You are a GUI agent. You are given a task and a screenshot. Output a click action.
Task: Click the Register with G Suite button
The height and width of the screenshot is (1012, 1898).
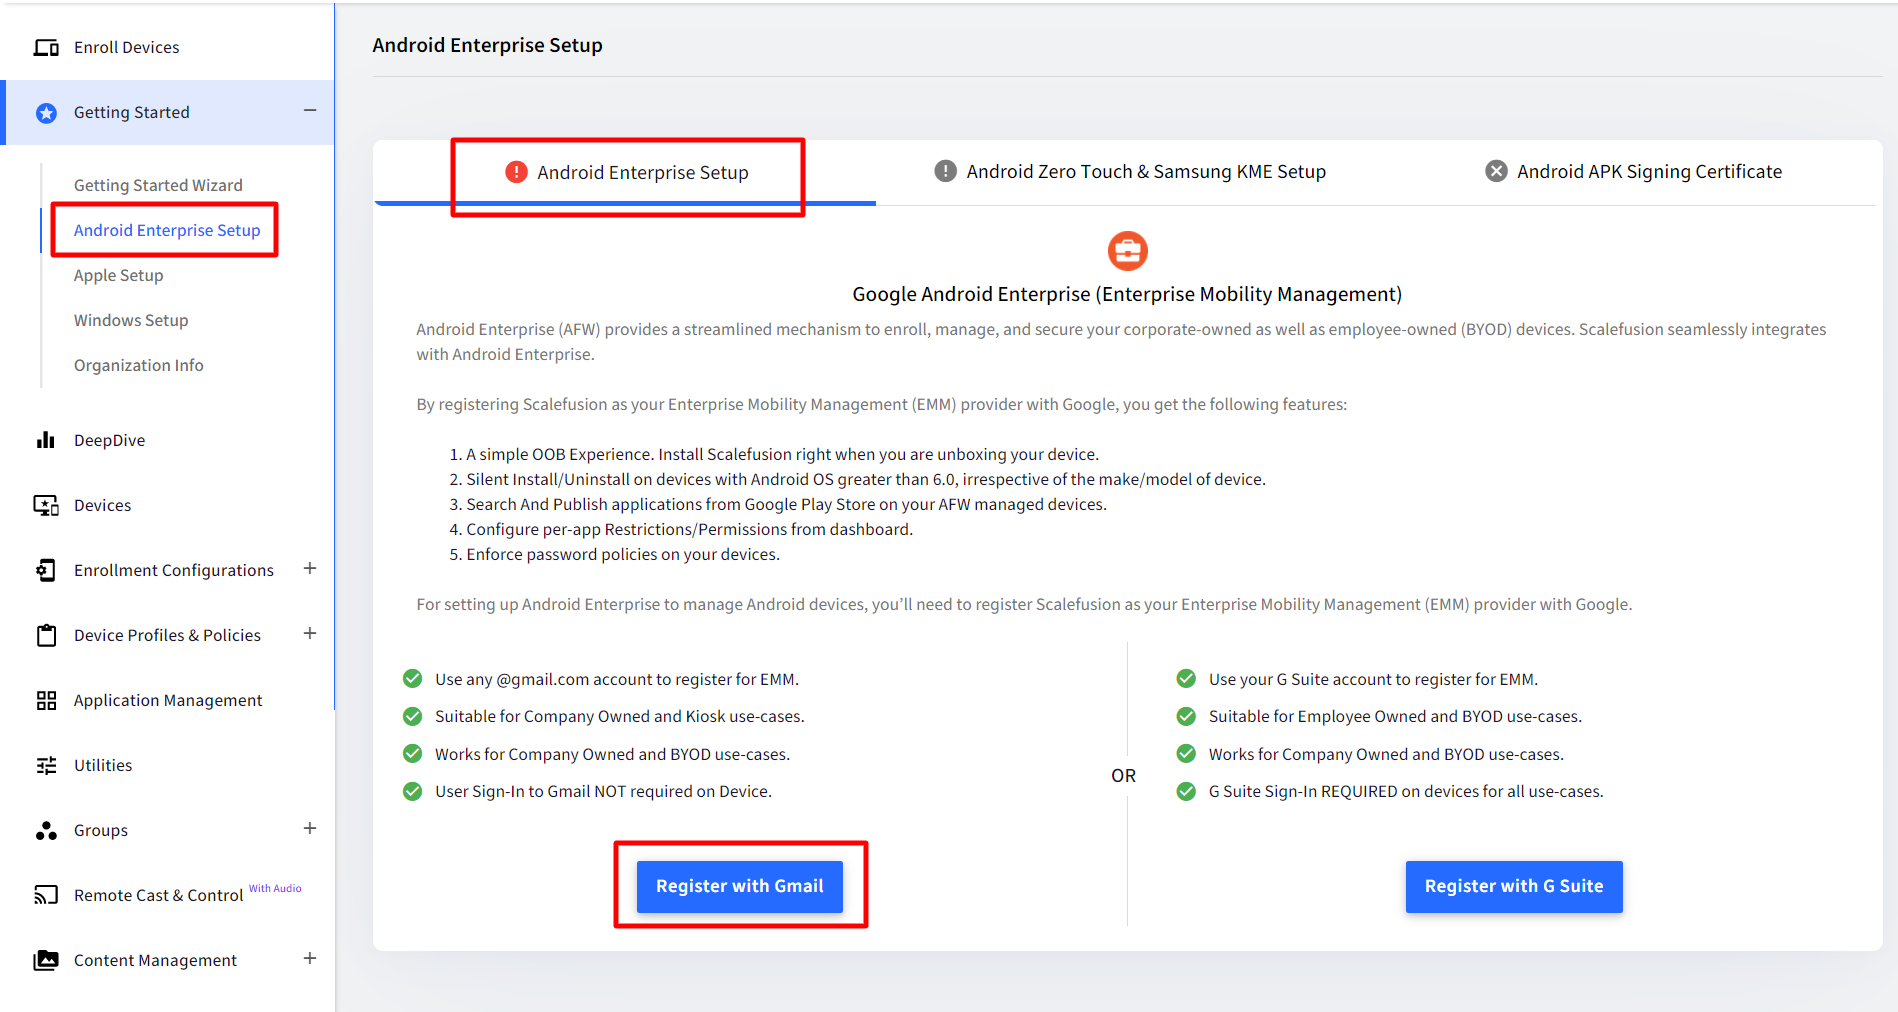coord(1514,886)
